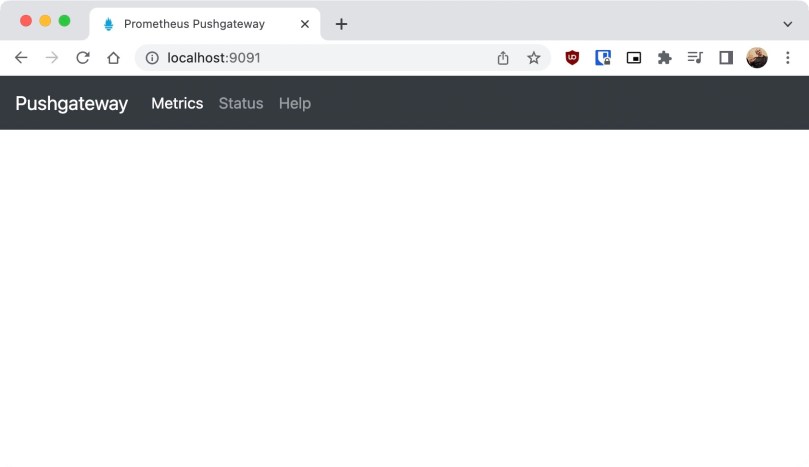
Task: Open the Help nav item
Action: (x=295, y=103)
